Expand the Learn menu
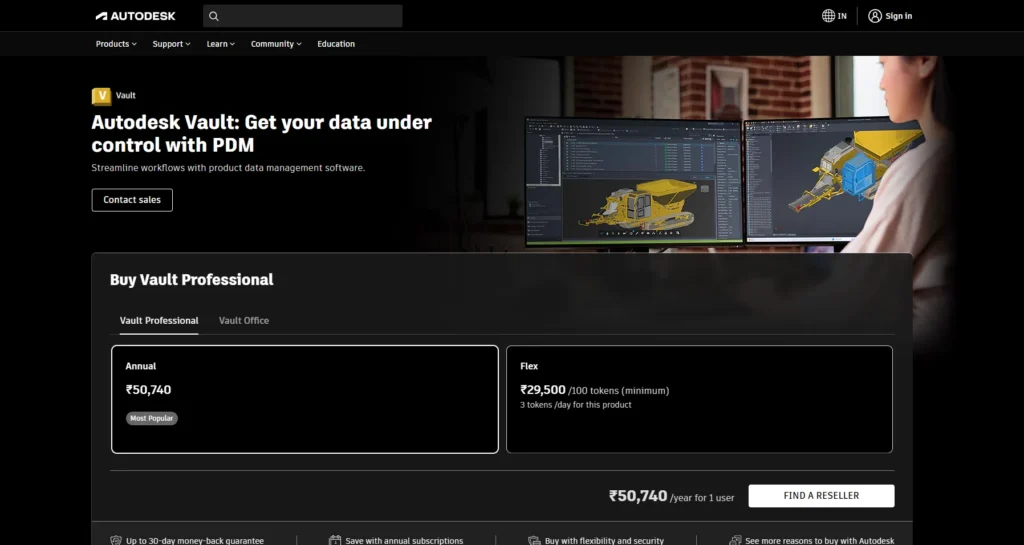The width and height of the screenshot is (1024, 545). [x=221, y=44]
